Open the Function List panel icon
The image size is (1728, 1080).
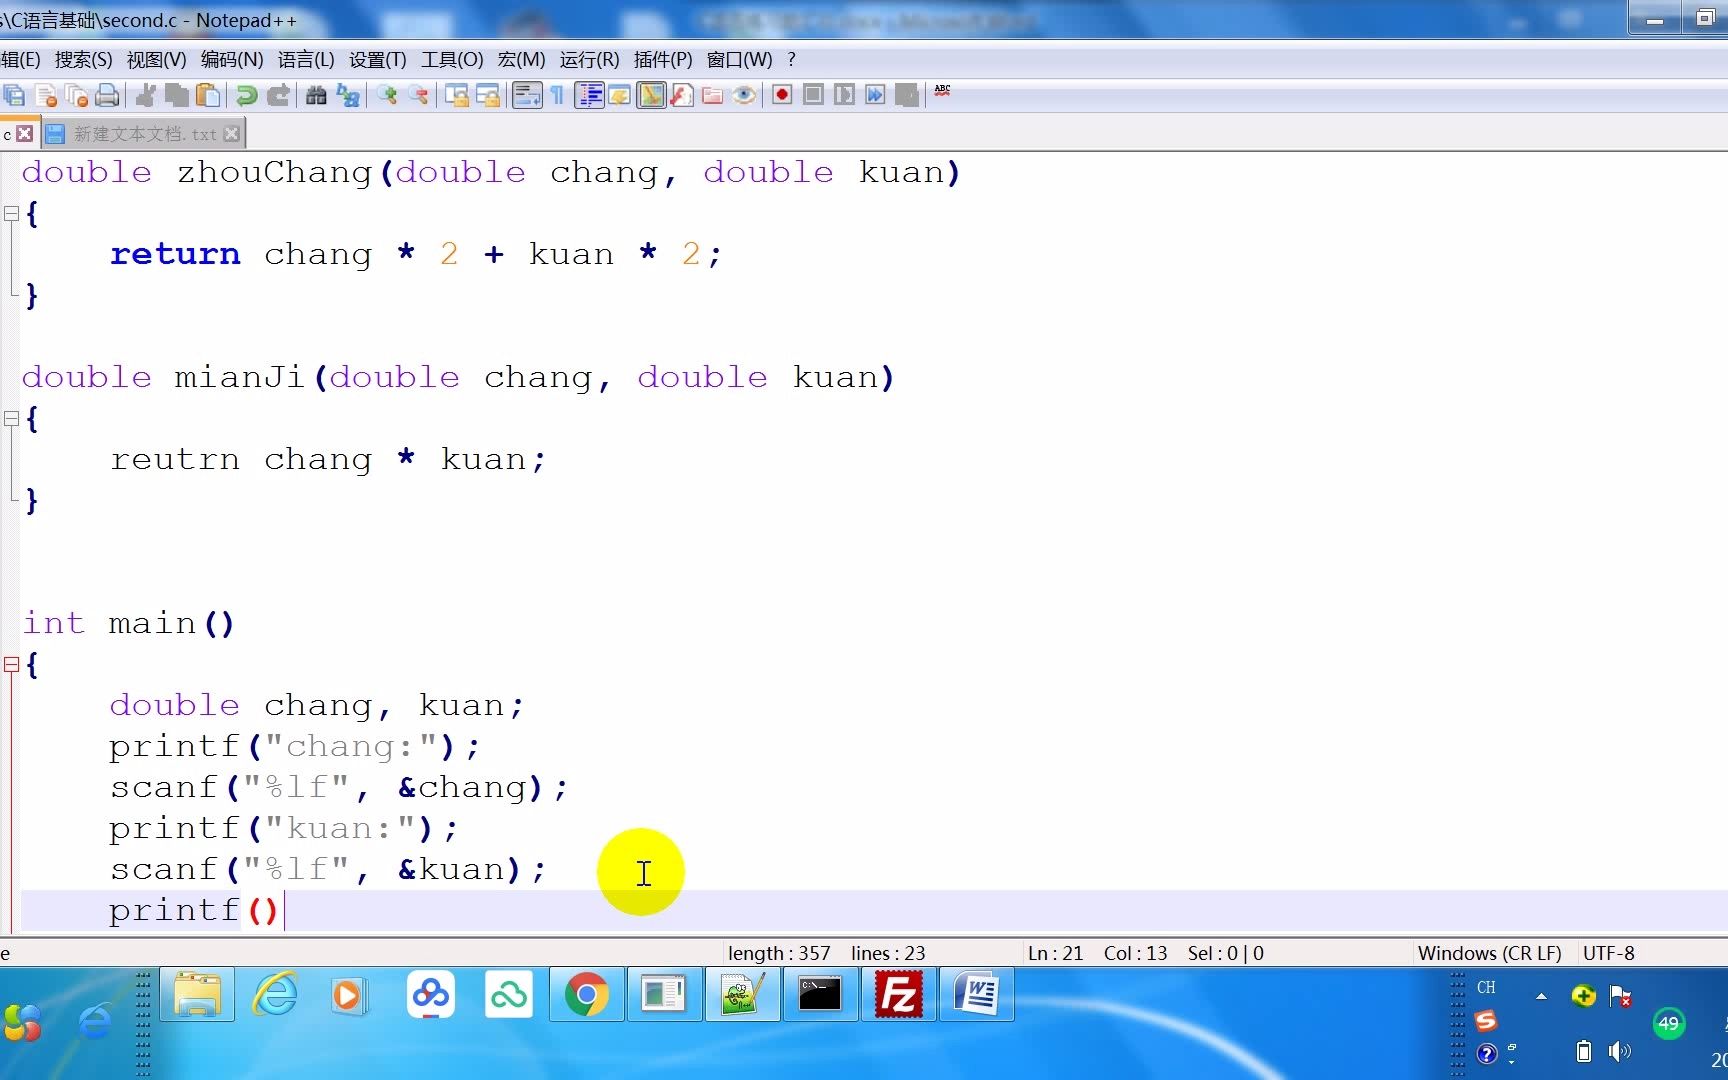pos(682,95)
